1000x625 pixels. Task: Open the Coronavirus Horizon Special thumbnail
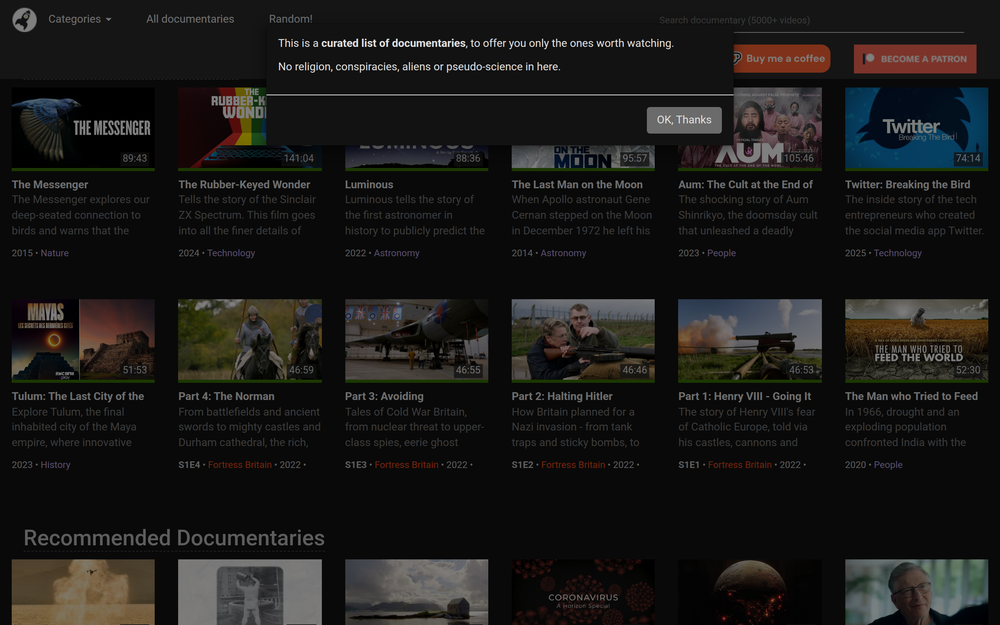coord(583,592)
